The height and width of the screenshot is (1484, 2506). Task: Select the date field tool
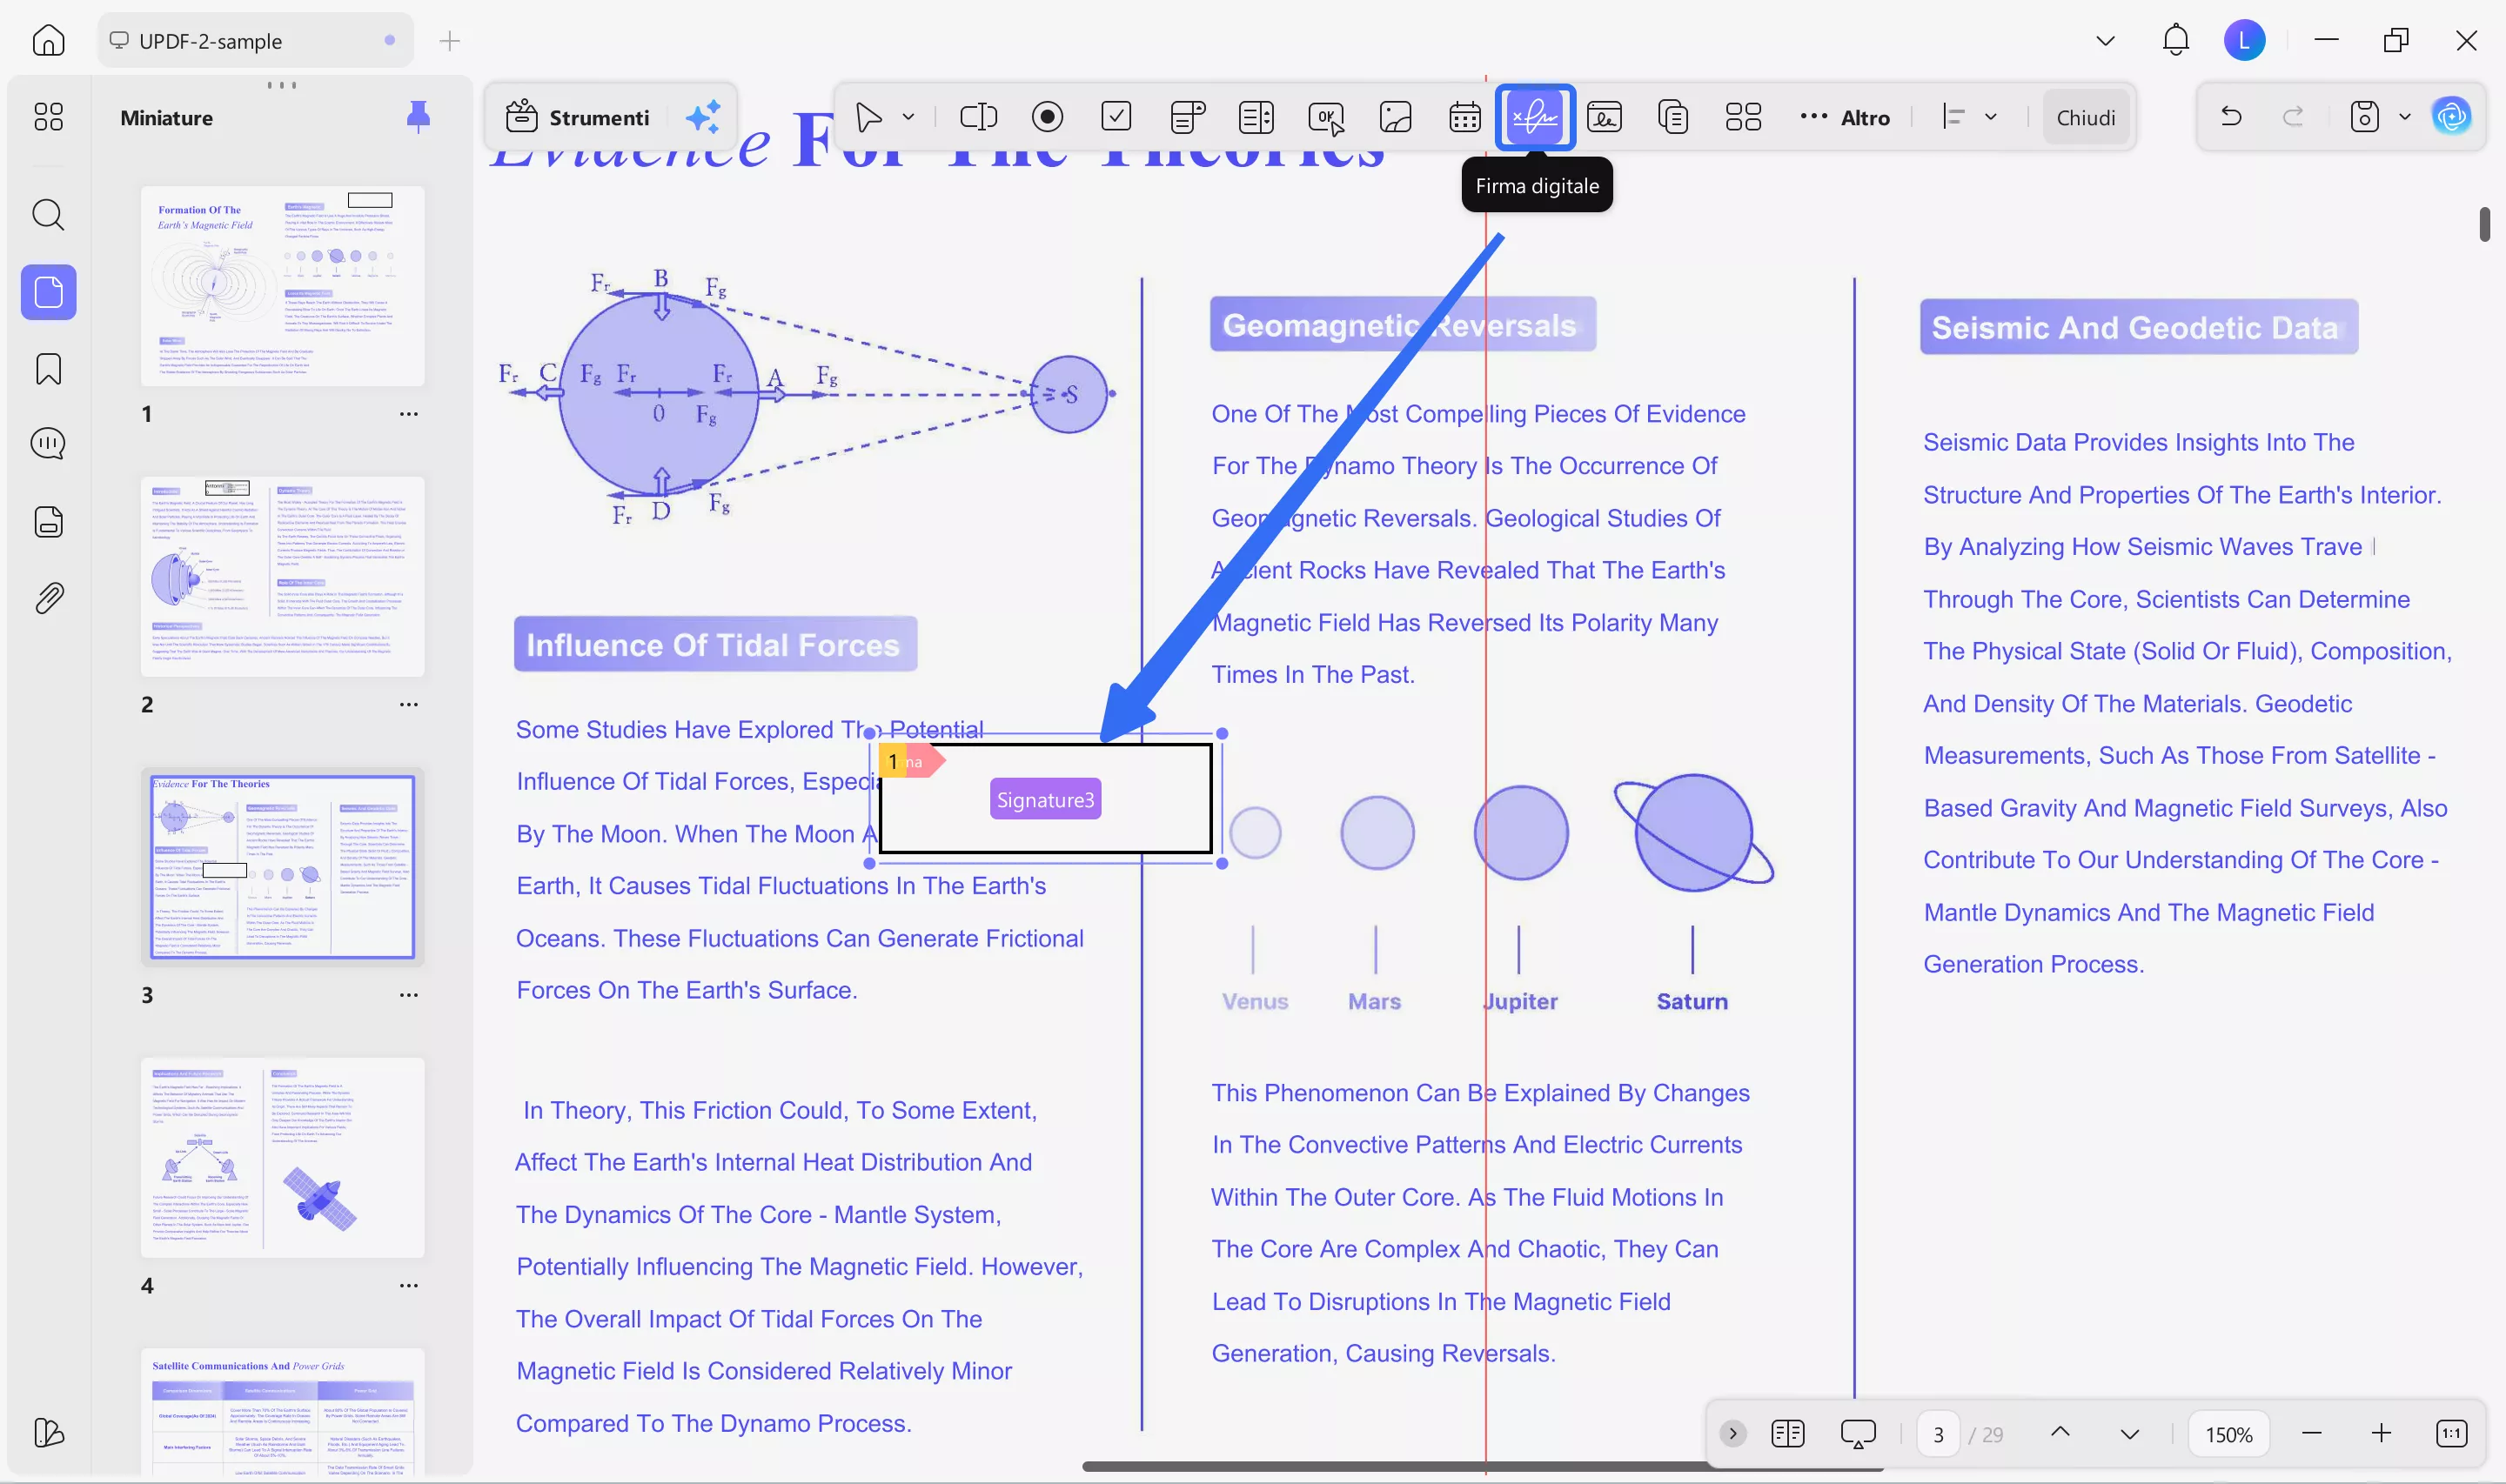1464,117
